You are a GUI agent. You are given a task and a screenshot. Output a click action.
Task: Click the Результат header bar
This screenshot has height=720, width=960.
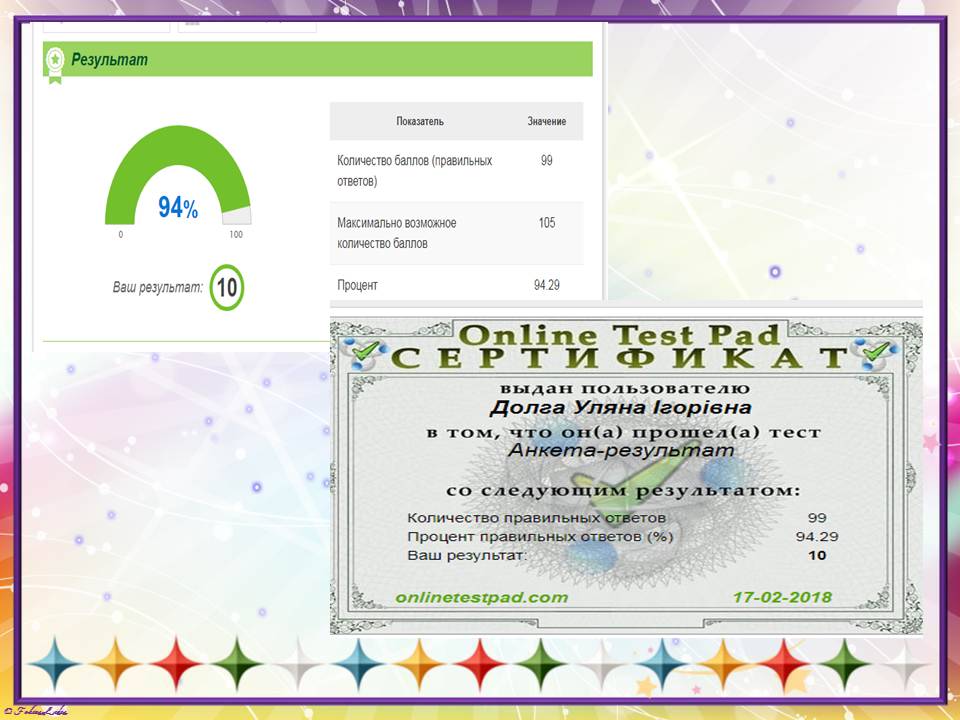(x=318, y=59)
